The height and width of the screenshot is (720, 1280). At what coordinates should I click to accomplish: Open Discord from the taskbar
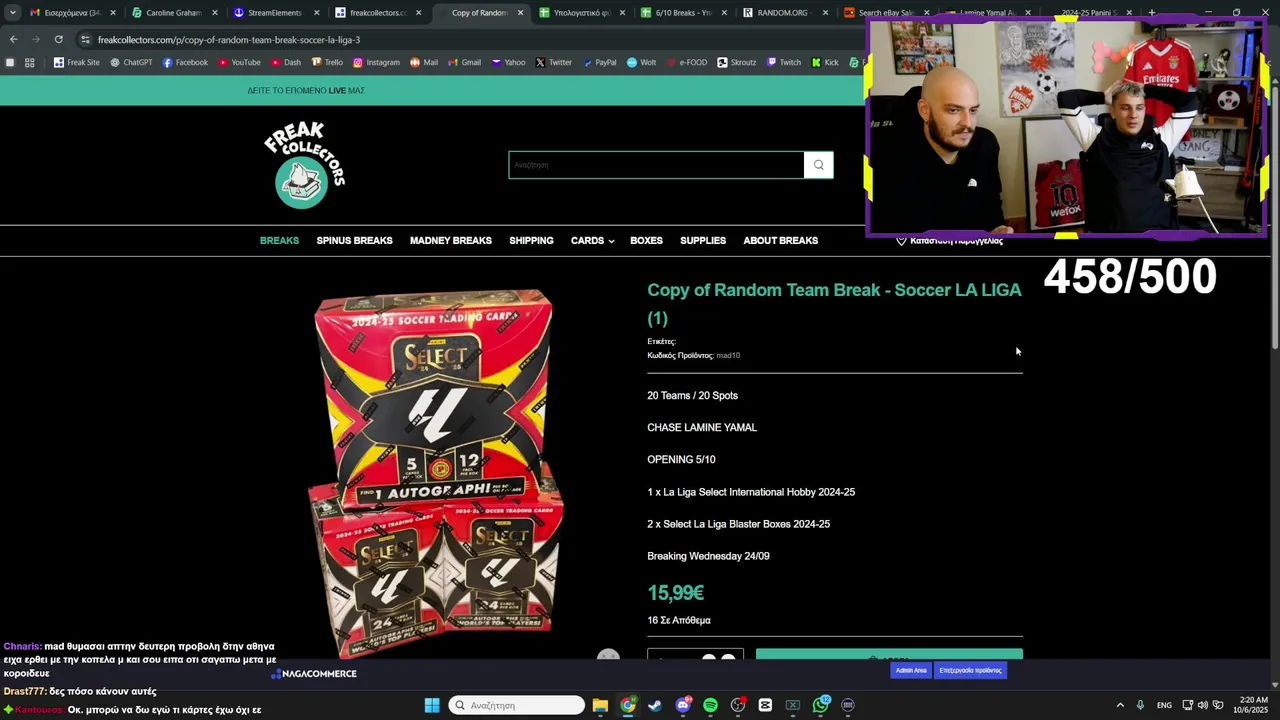point(683,705)
